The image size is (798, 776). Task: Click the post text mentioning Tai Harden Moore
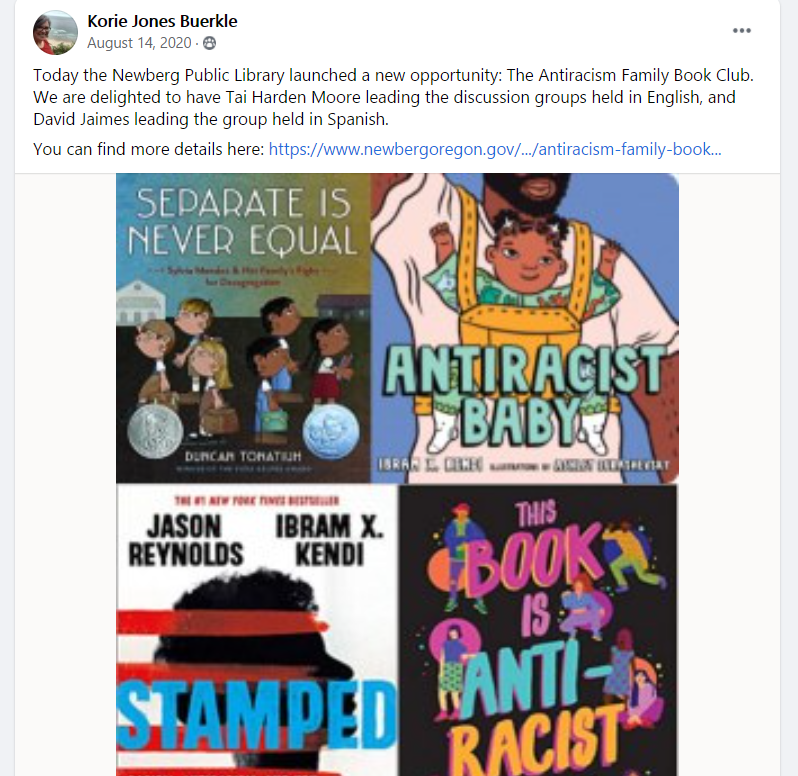click(x=384, y=97)
